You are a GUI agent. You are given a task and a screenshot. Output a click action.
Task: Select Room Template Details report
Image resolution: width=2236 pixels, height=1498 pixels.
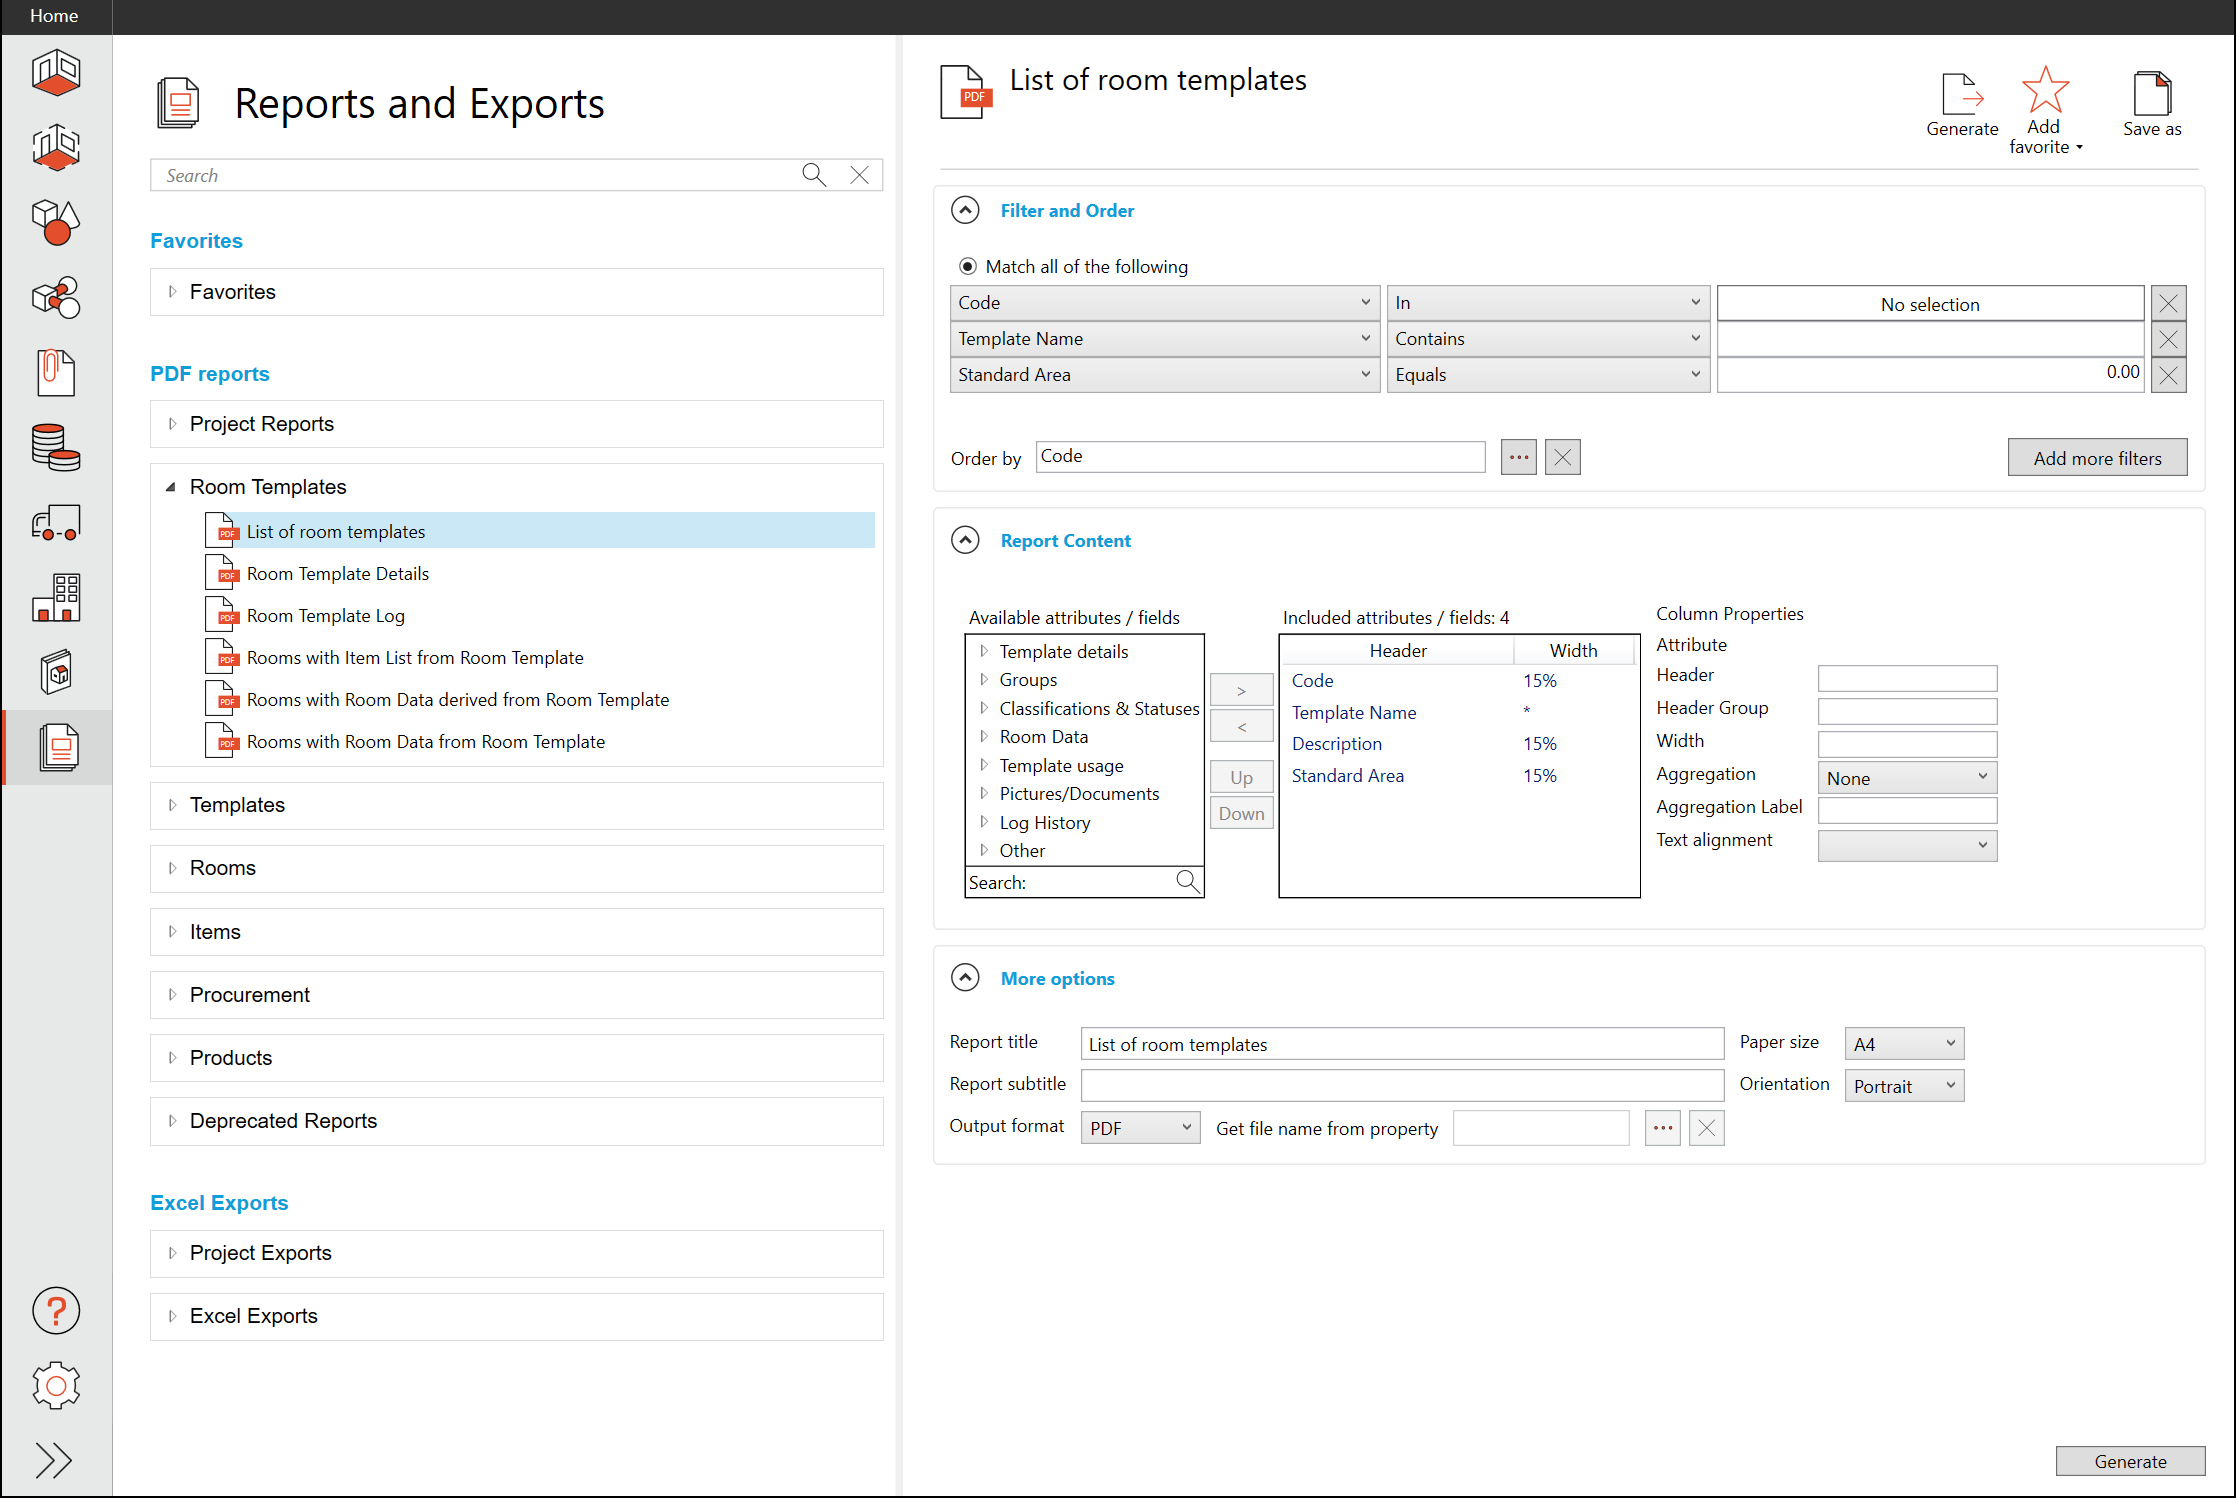[337, 574]
